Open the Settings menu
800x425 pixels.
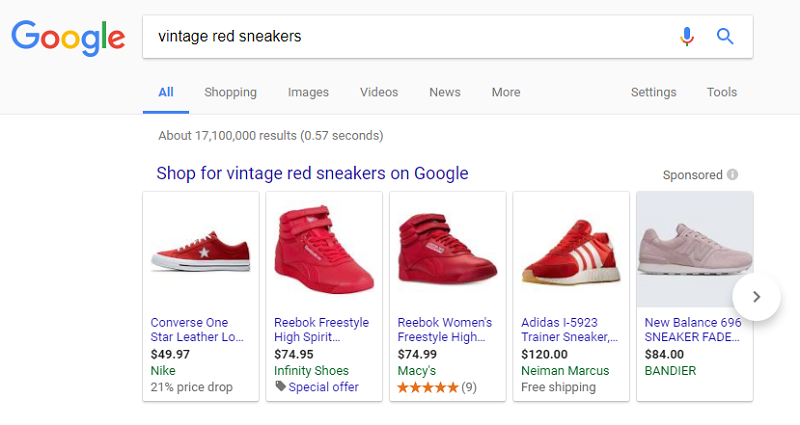click(653, 92)
